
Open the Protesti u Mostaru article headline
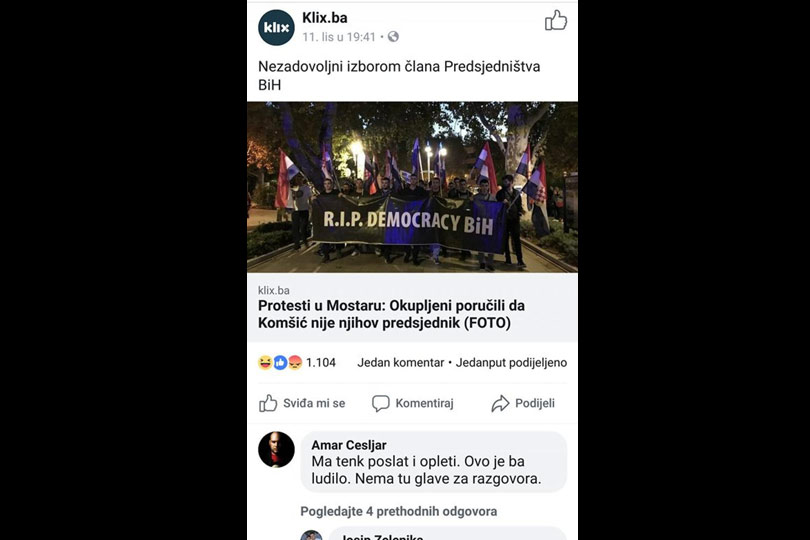pos(391,314)
